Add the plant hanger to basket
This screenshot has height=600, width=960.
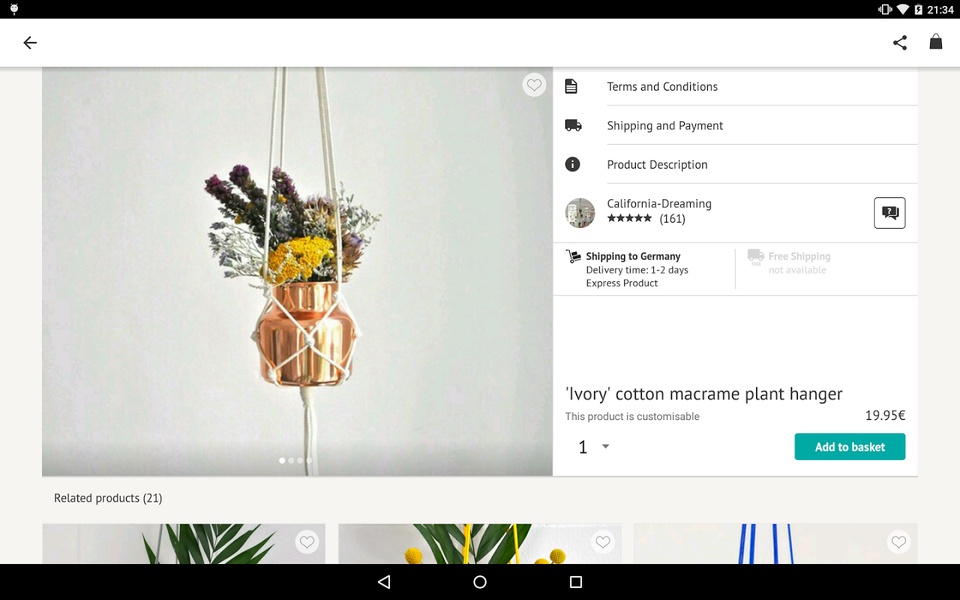pos(850,447)
